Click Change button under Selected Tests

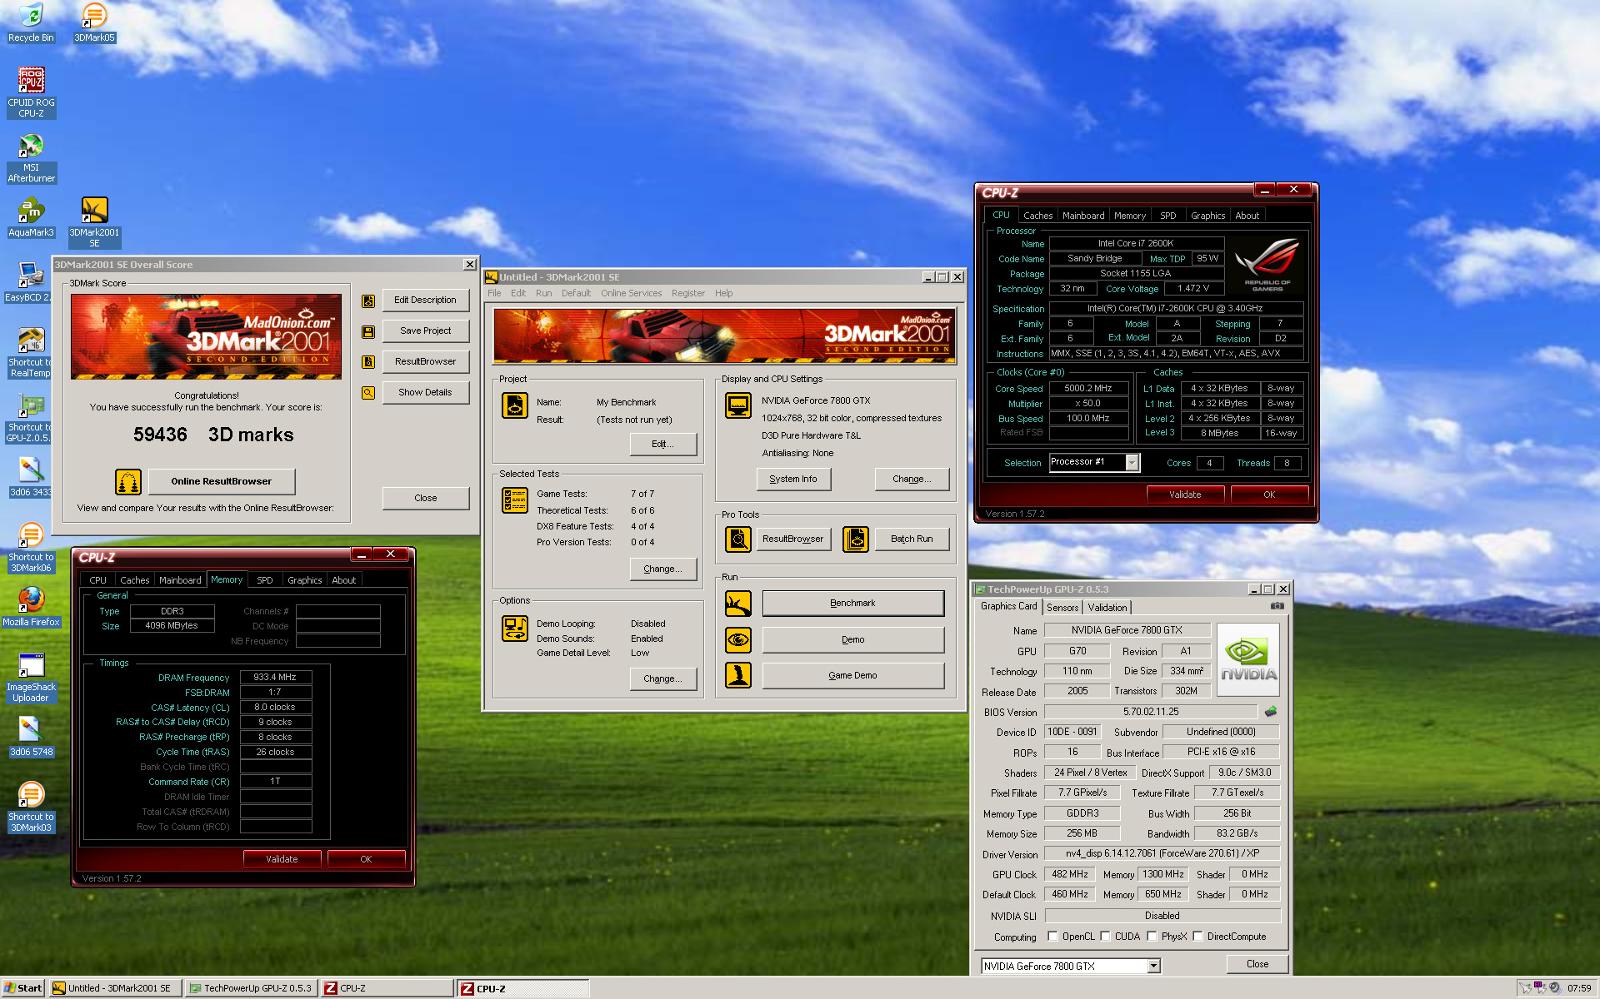[663, 569]
